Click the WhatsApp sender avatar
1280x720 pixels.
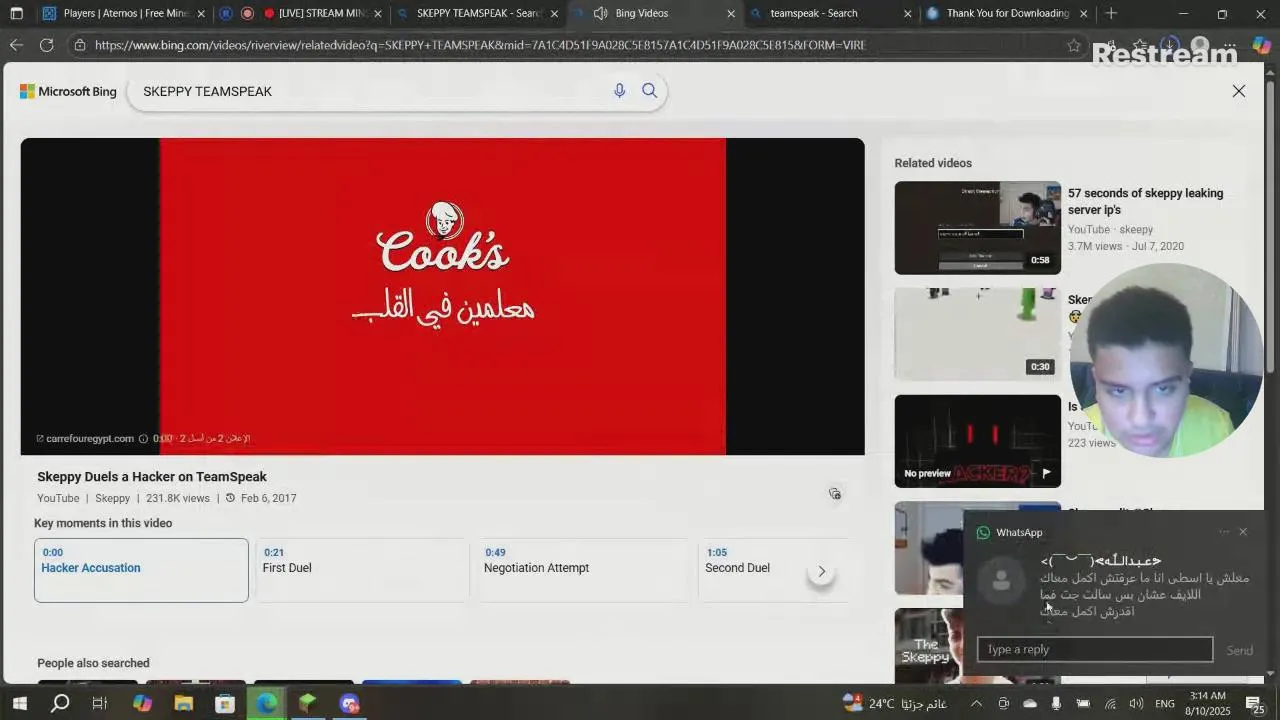coord(1001,582)
